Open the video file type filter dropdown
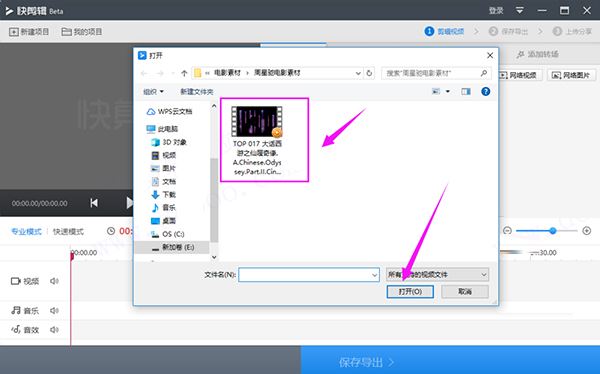The height and width of the screenshot is (374, 600). (437, 274)
